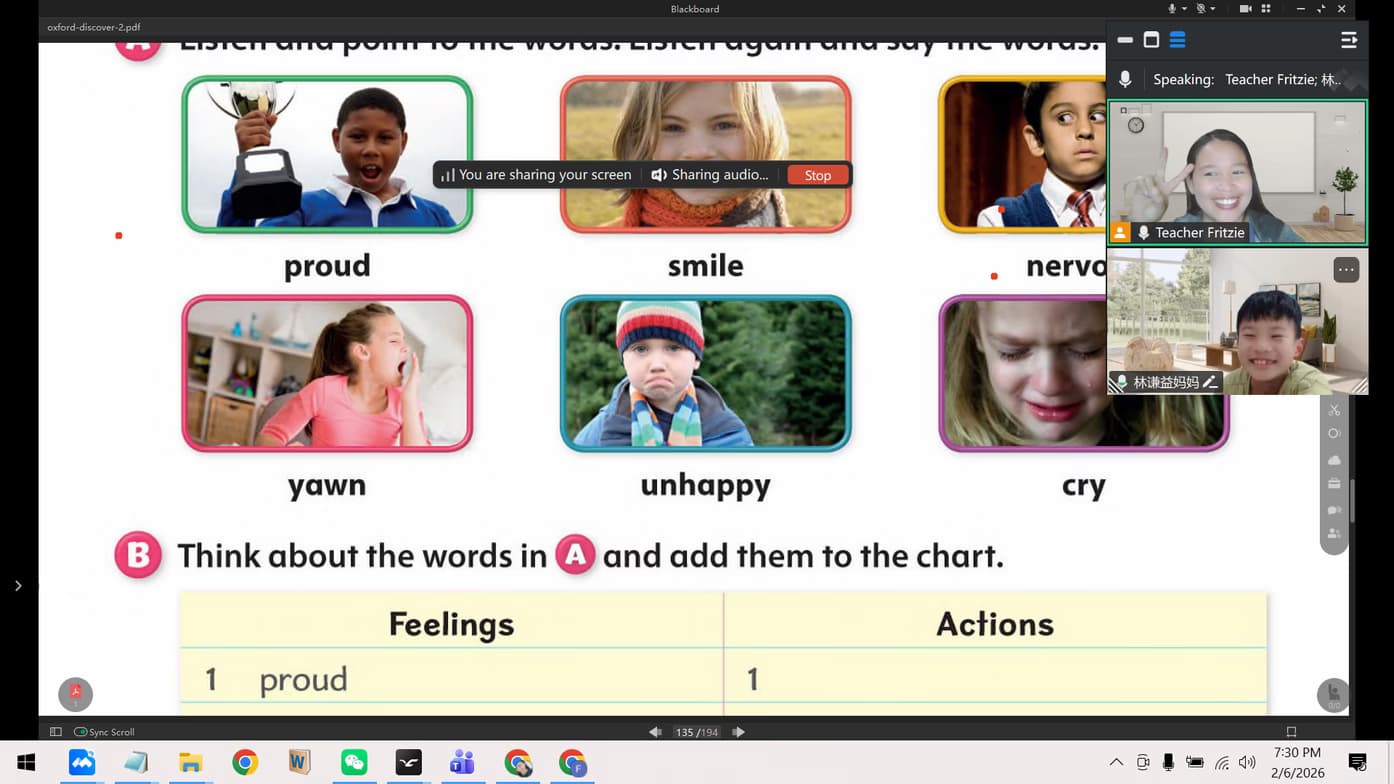
Task: Open the cloud files icon in sidebar
Action: tap(1334, 460)
